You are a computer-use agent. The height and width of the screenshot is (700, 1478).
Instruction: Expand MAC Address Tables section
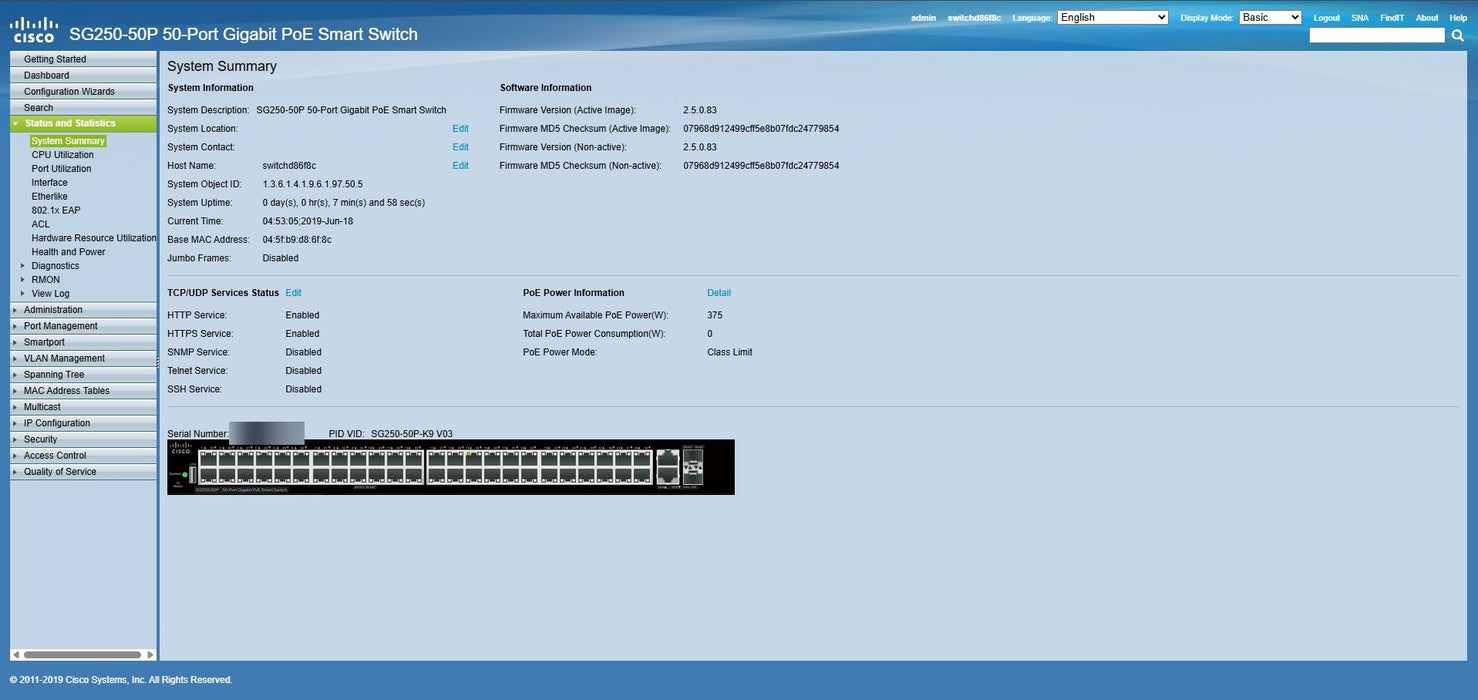point(83,391)
